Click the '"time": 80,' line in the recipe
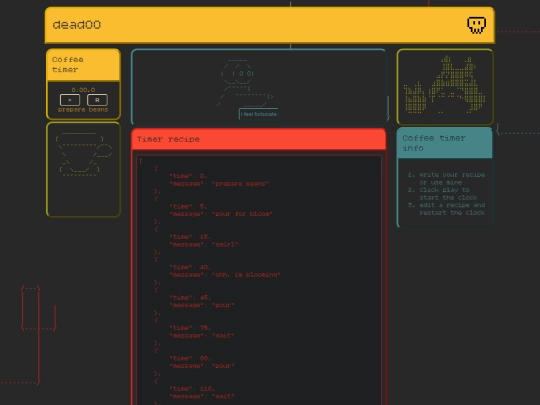 [x=190, y=358]
